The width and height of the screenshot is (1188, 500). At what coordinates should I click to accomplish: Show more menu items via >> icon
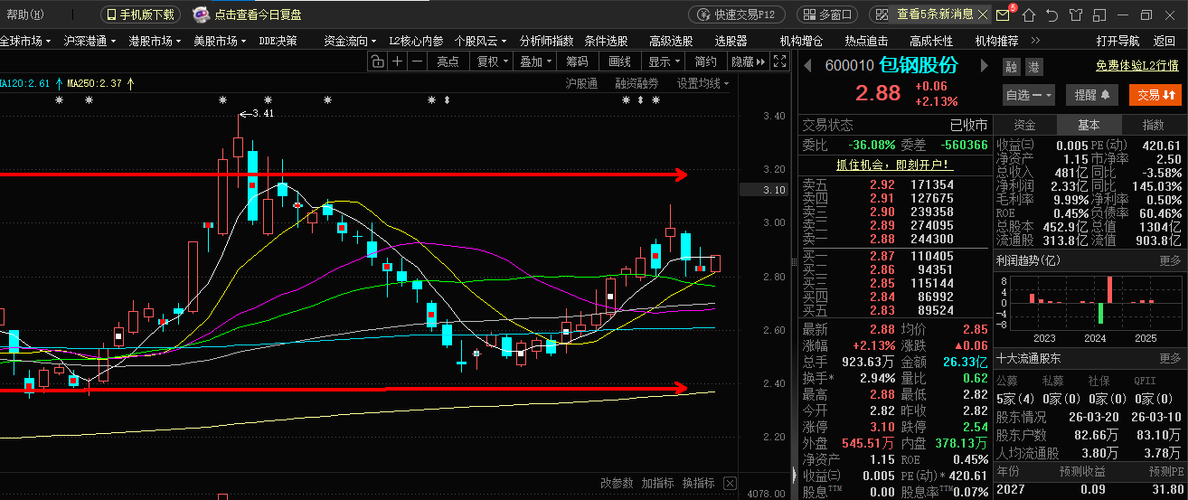click(1036, 41)
